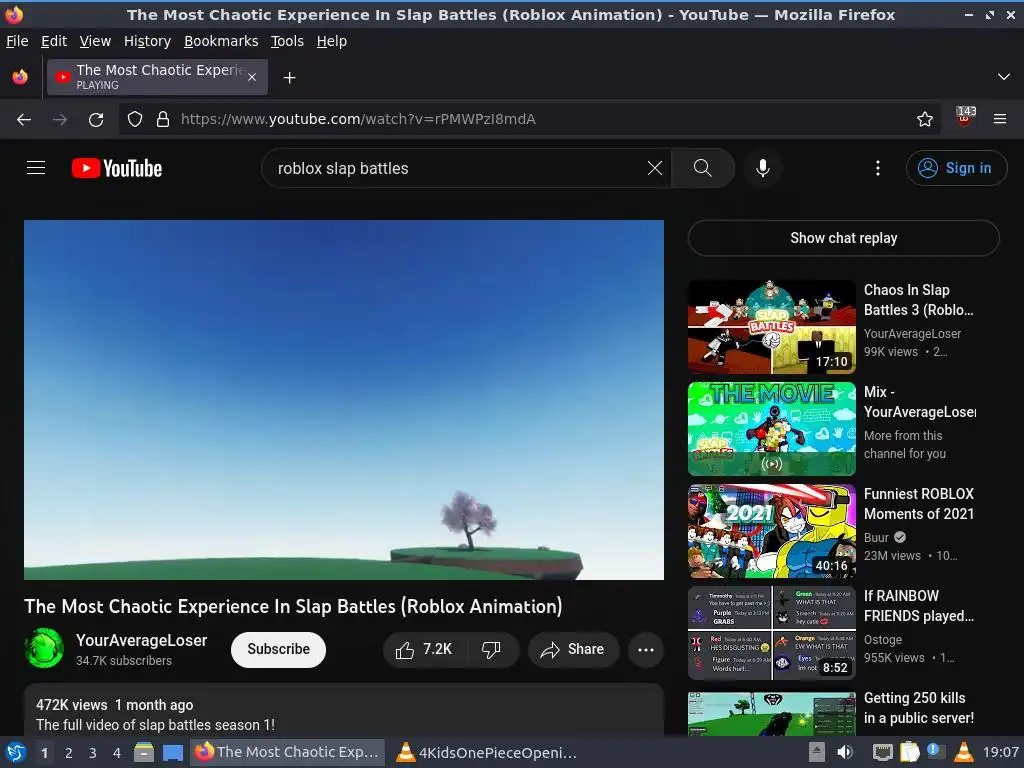Open the Bookmarks menu
The width and height of the screenshot is (1024, 768).
pyautogui.click(x=221, y=41)
